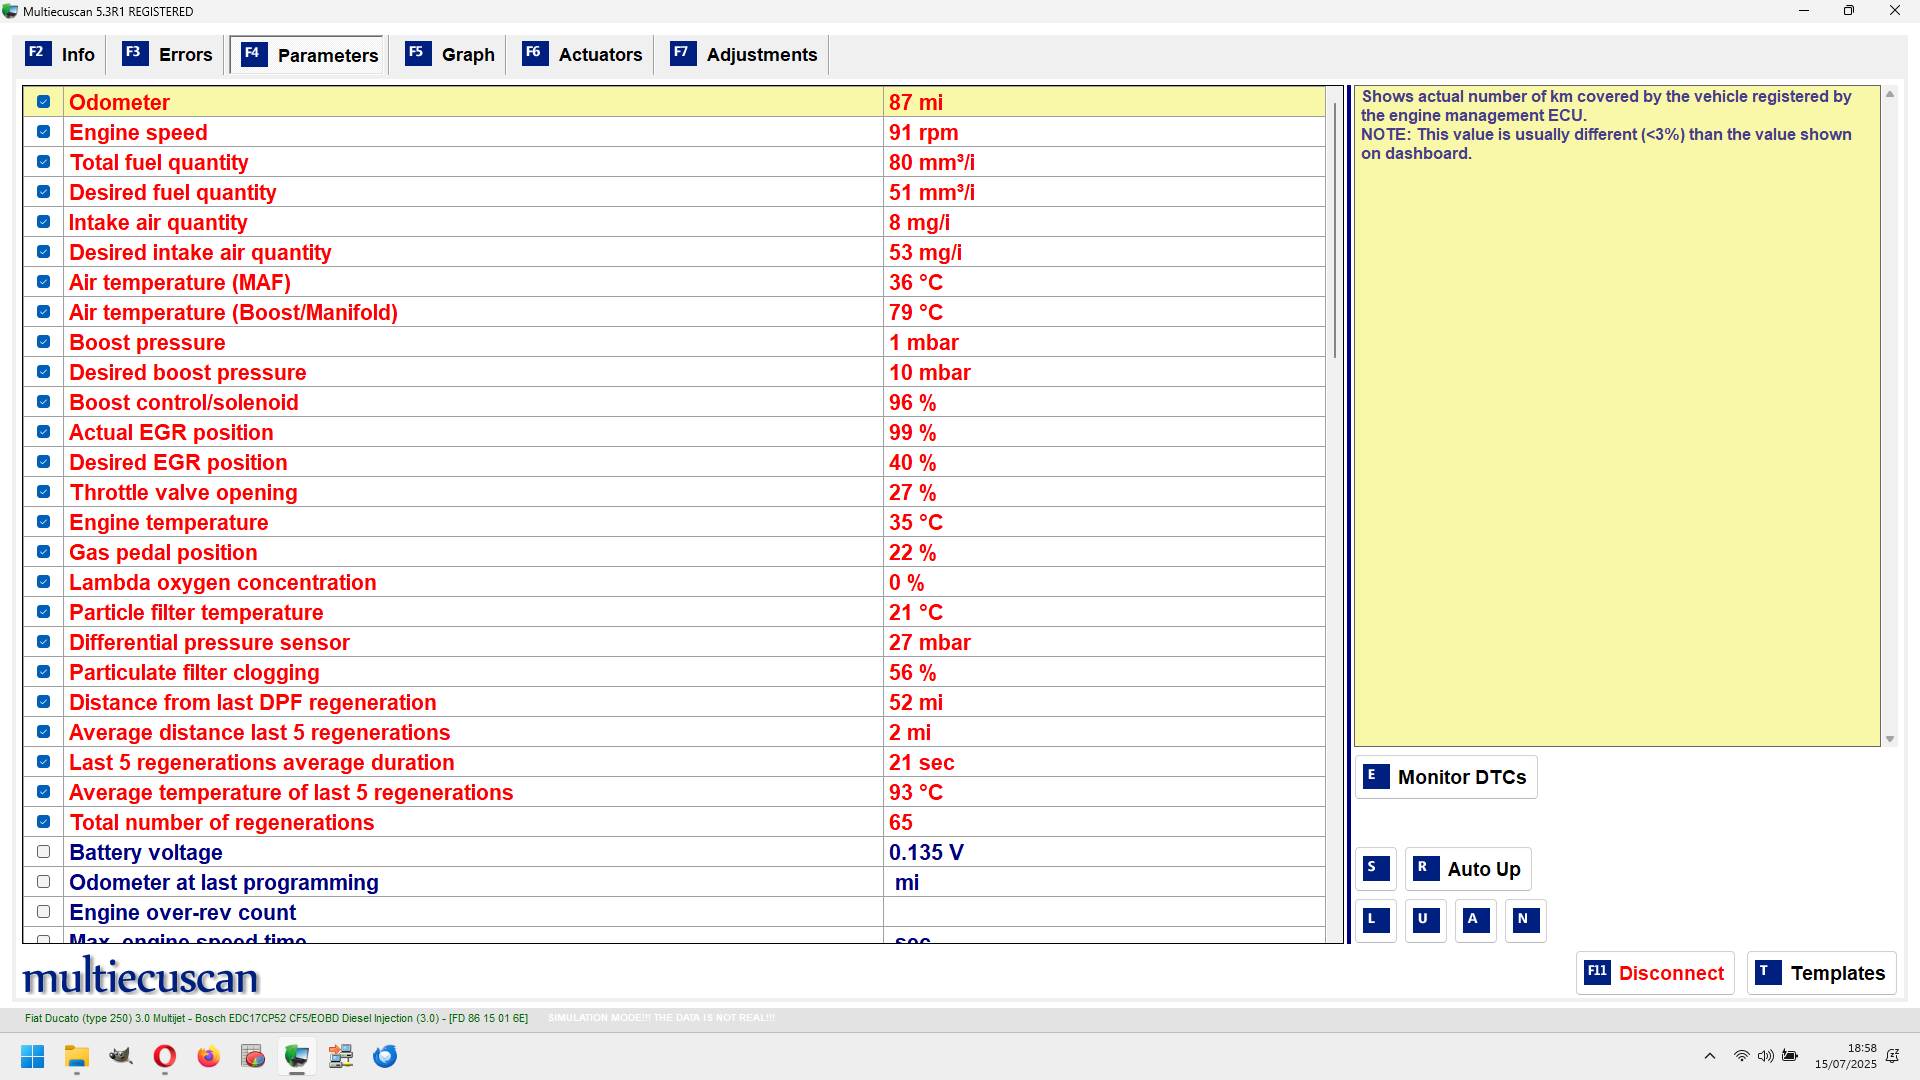Click the multiecuscan logo
Screen dimensions: 1920x1080
(141, 976)
